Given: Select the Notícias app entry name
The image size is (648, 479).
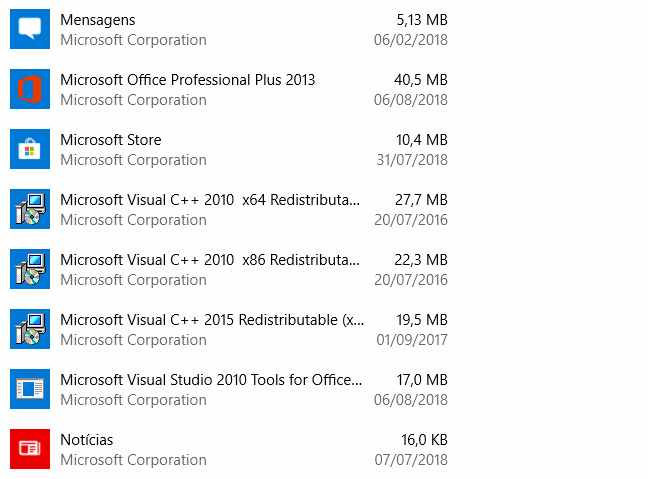Looking at the screenshot, I should coord(86,440).
